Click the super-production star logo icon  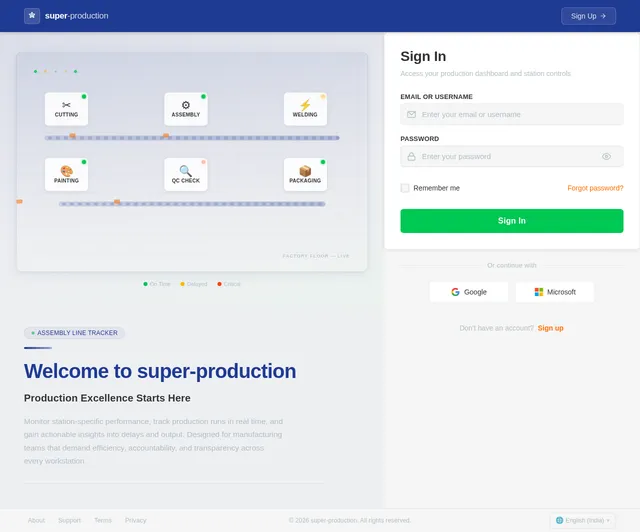(x=32, y=16)
